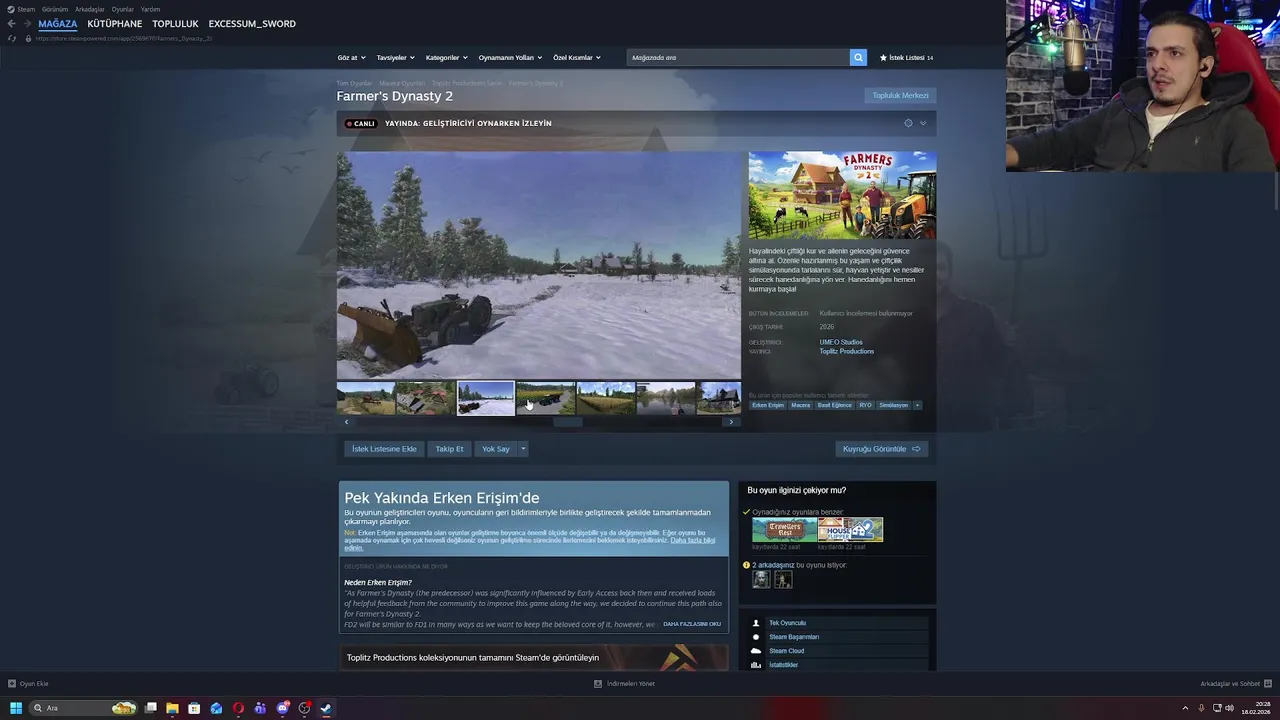Screen dimensions: 1280x720
Task: Open Arkadaşlar ve Sohbet panel
Action: click(x=1235, y=684)
